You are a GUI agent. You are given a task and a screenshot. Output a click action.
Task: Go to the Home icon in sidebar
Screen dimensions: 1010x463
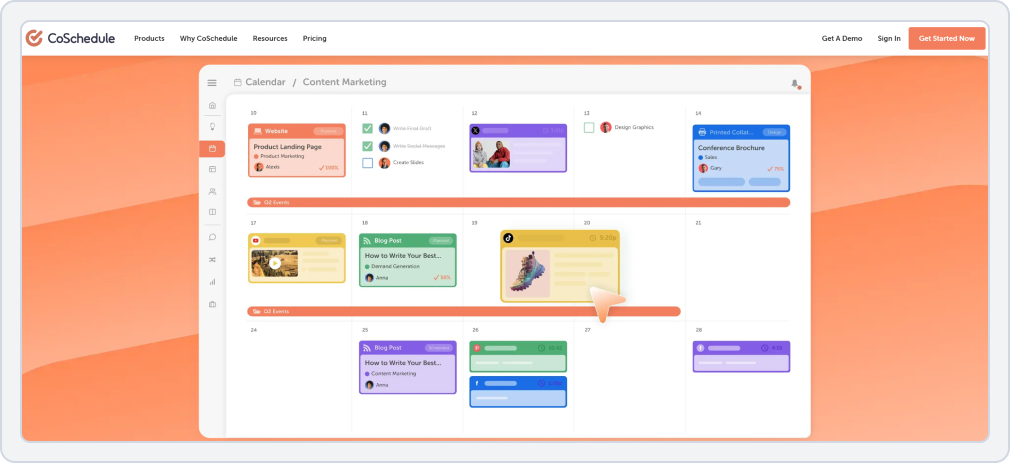tap(213, 106)
